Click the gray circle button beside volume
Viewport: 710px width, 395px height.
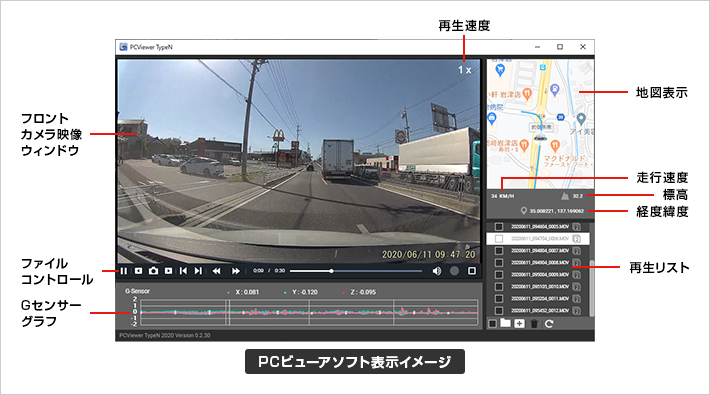coord(454,271)
